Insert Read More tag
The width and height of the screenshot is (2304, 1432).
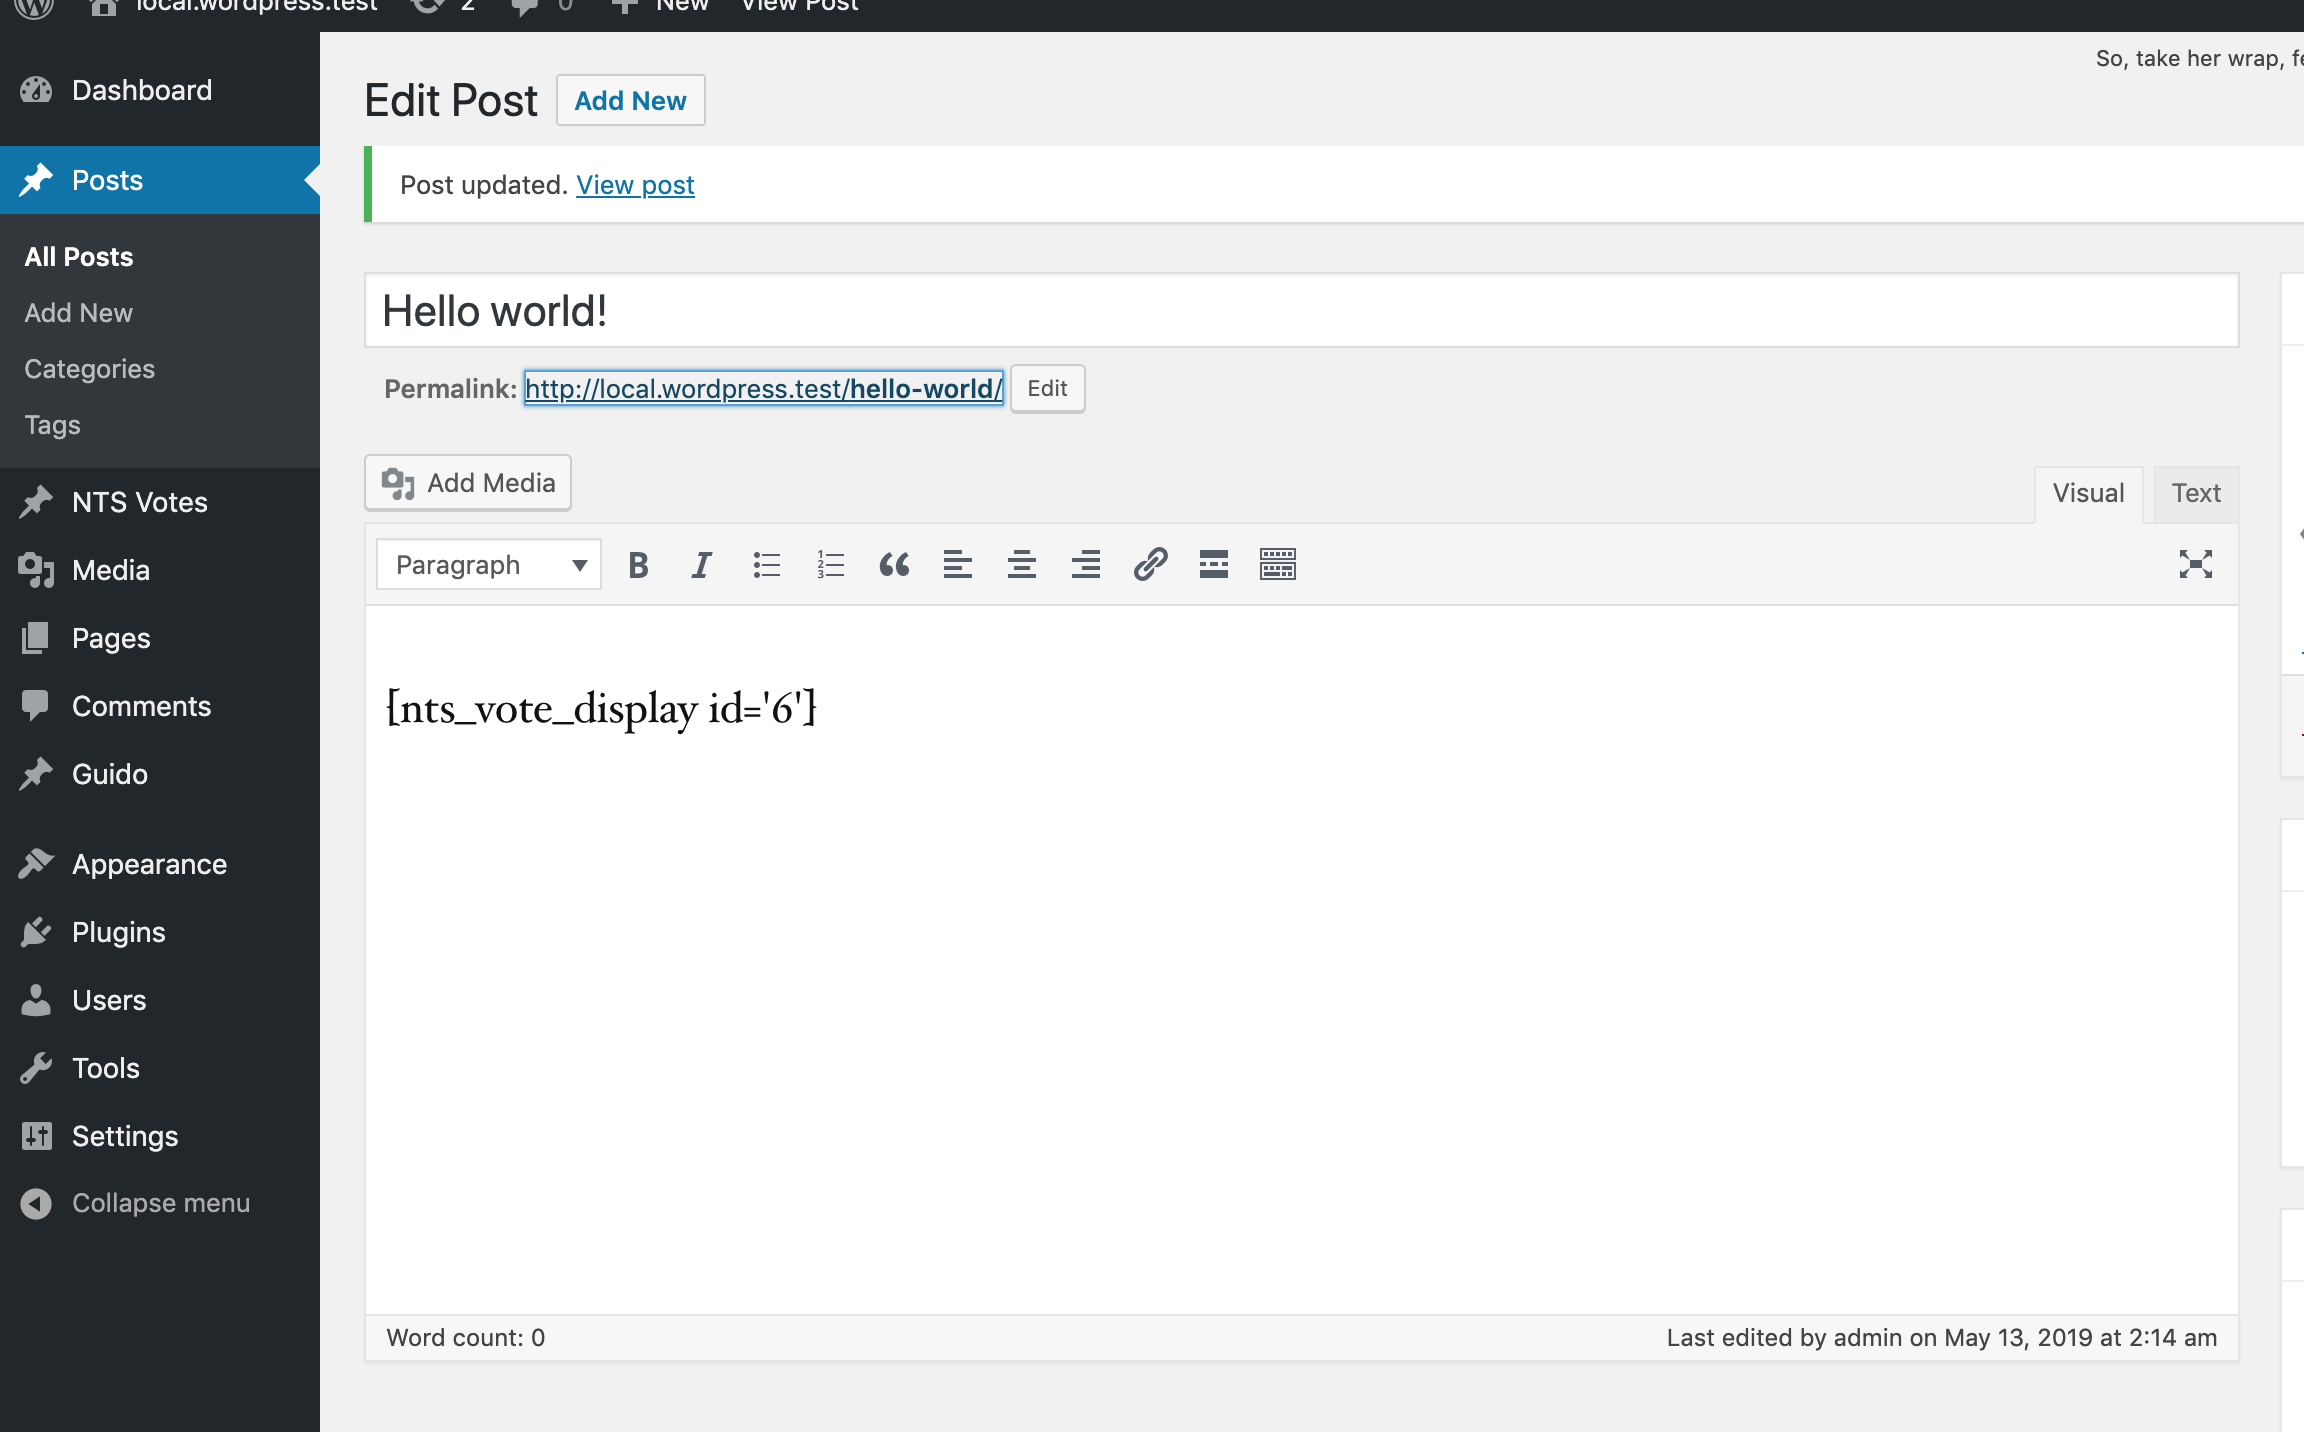click(1214, 565)
